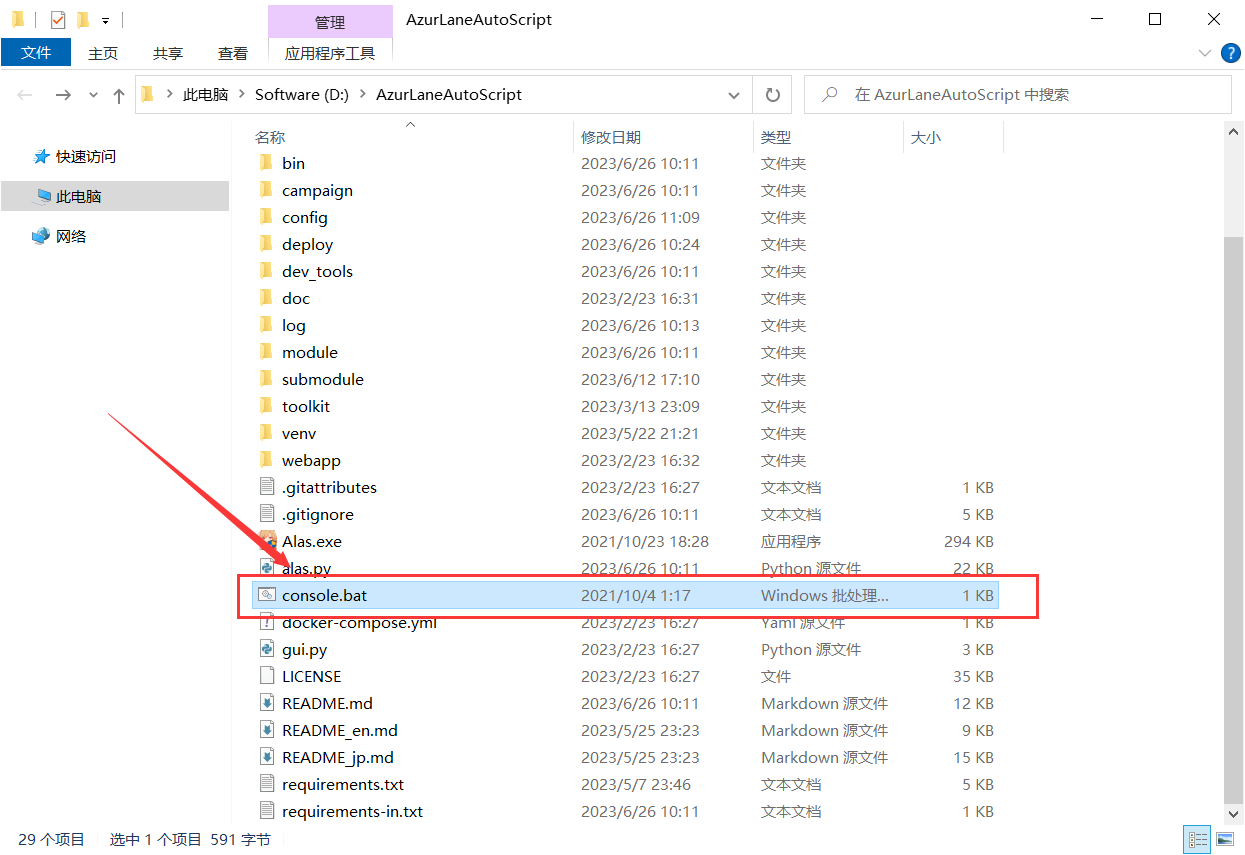Sort by 名称 column header

270,137
